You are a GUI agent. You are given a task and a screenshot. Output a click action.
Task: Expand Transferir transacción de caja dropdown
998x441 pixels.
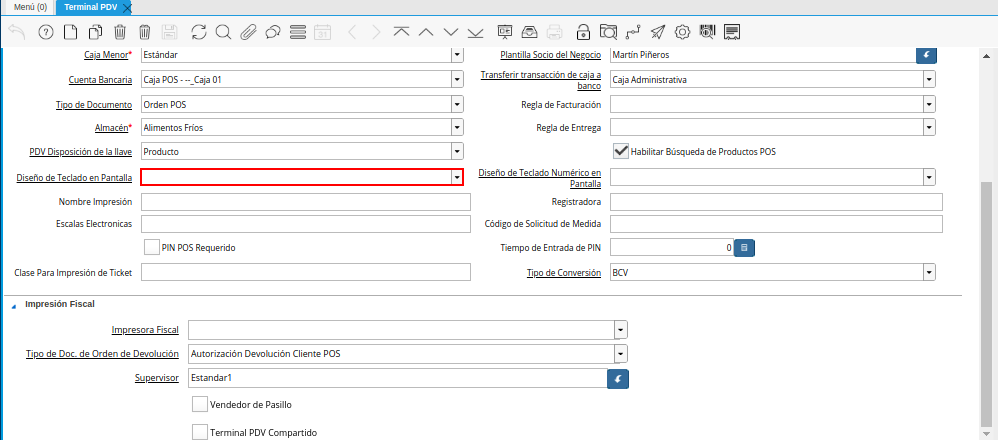tap(929, 80)
